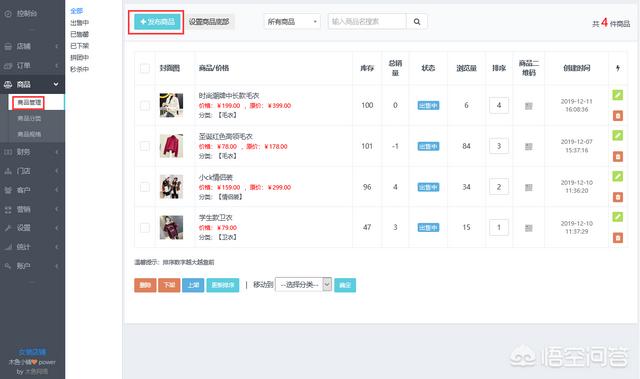Delete the 时尚潮牌中长款毛衣 product with trash icon
Screen dimensions: 640x379
point(618,116)
